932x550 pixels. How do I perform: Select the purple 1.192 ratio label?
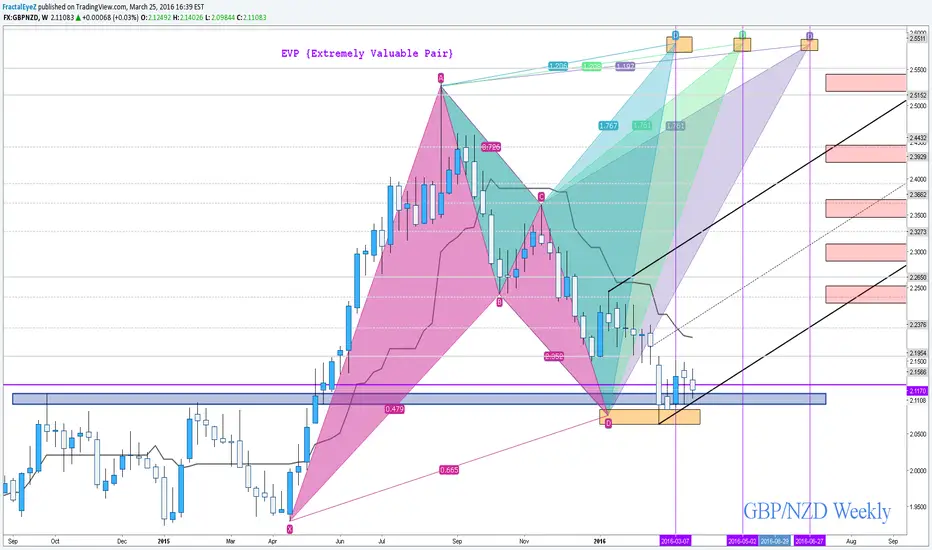click(x=625, y=66)
